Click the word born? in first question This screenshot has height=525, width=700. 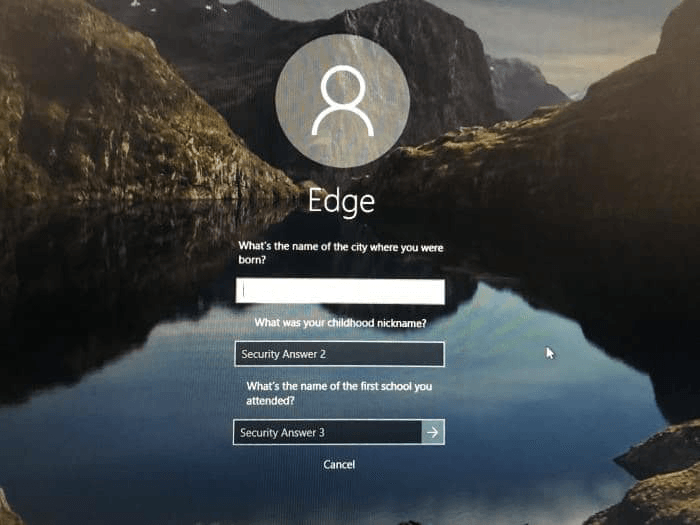tap(252, 259)
